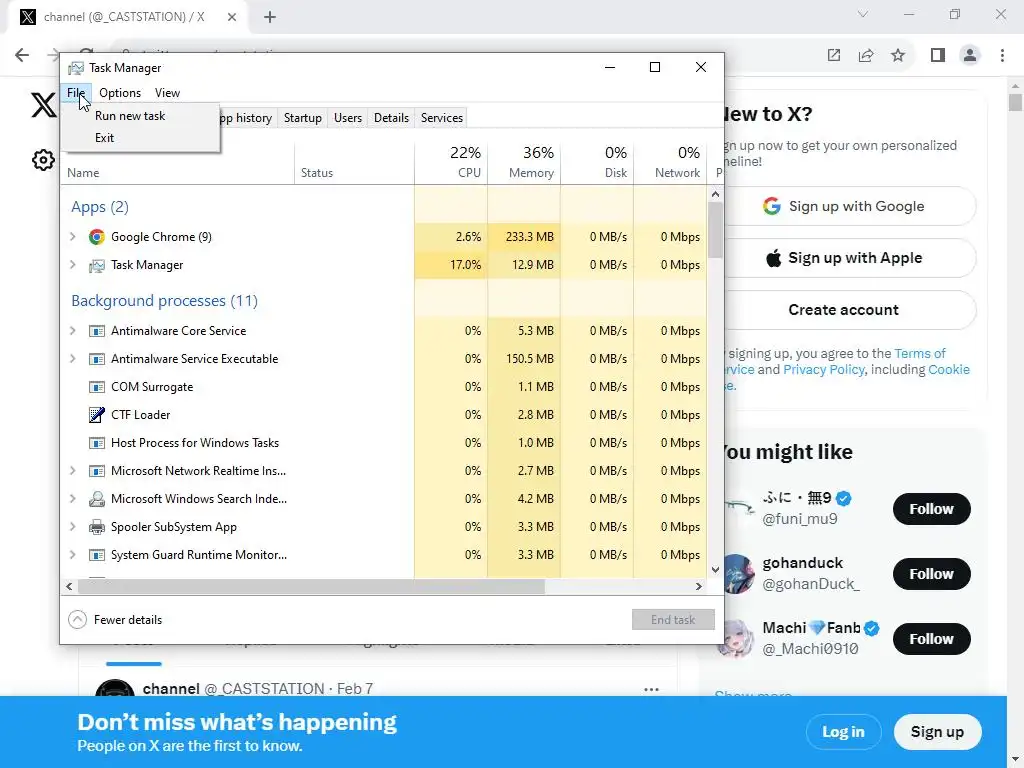Viewport: 1024px width, 768px height.
Task: Open the Terms of Service link
Action: (x=920, y=353)
